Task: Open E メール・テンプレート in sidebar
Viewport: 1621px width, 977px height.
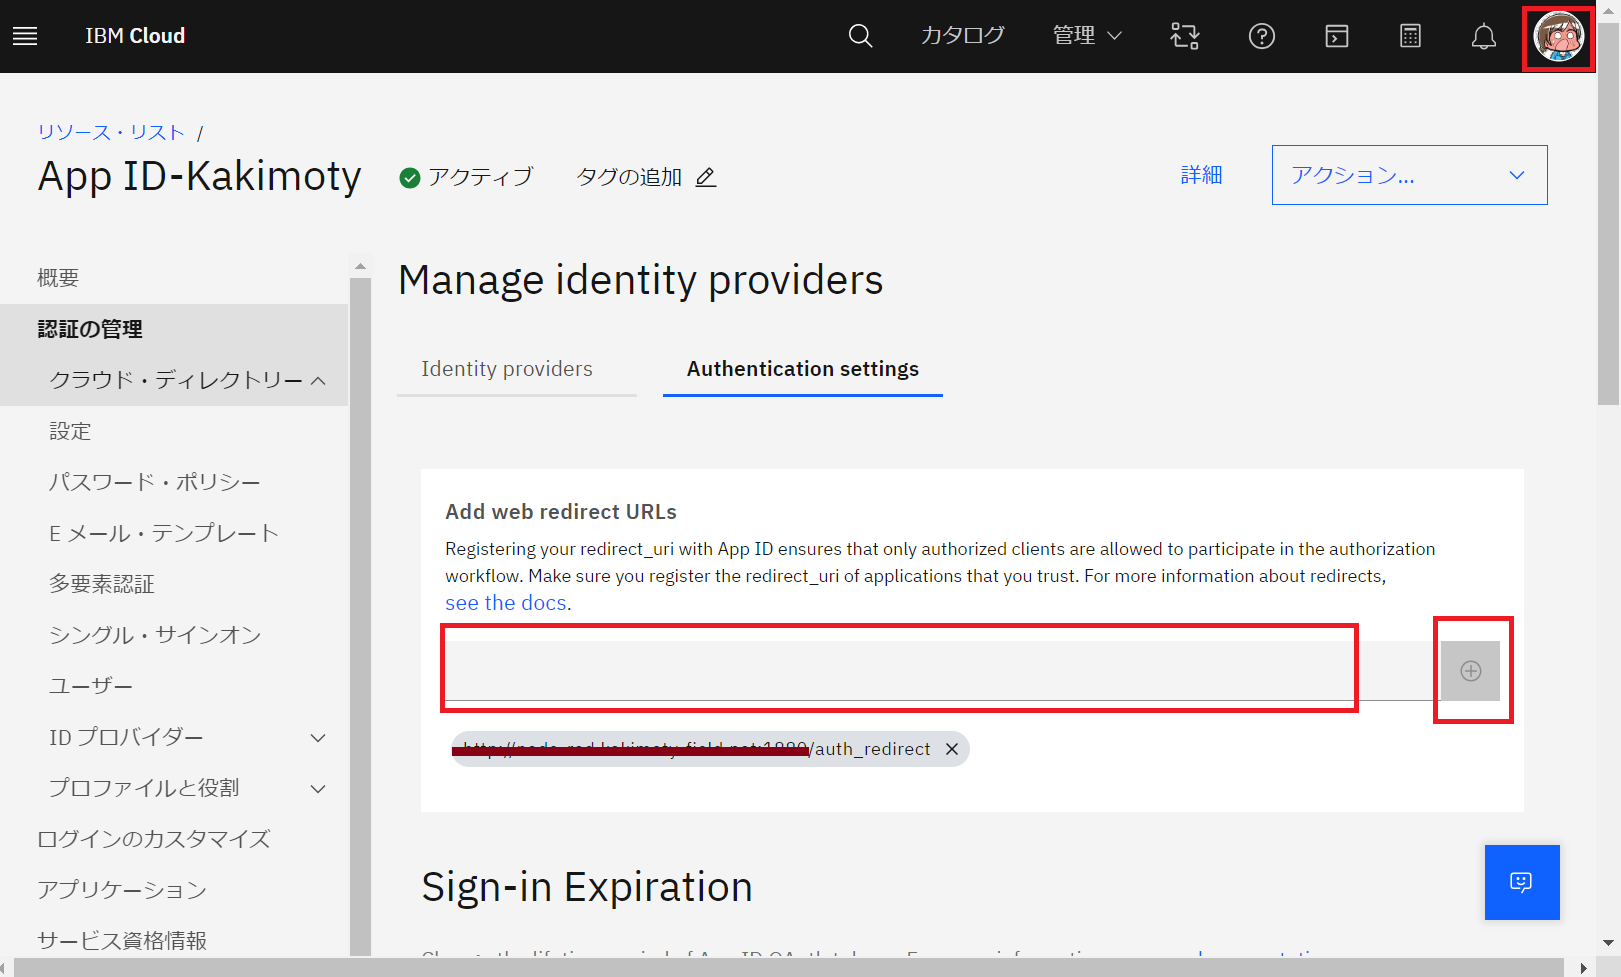Action: tap(163, 533)
